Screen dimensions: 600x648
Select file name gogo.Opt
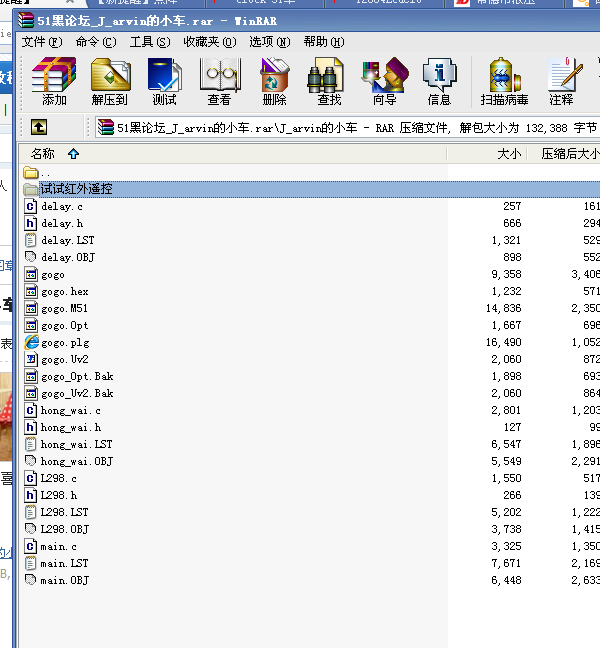coord(64,325)
